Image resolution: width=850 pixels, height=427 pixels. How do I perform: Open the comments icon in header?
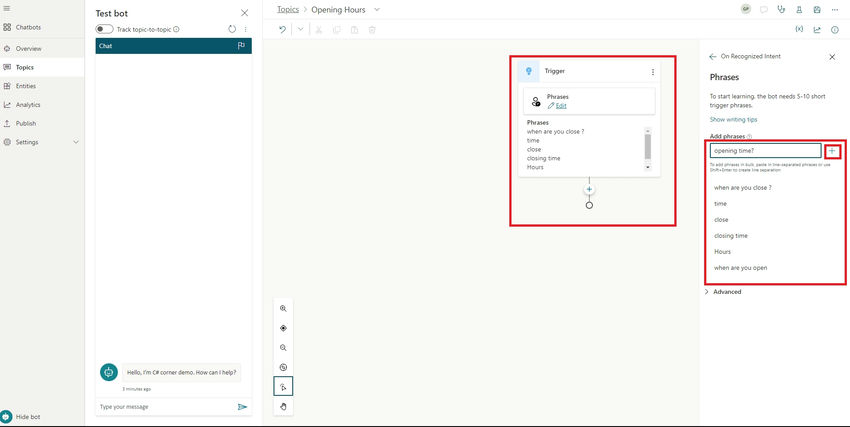pos(764,10)
